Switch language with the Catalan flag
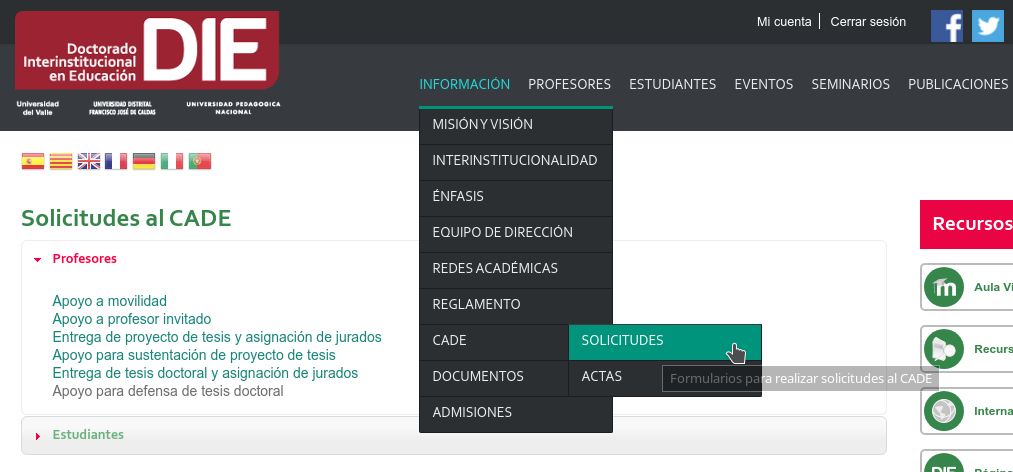Screen dimensions: 1013x472 click(x=61, y=161)
